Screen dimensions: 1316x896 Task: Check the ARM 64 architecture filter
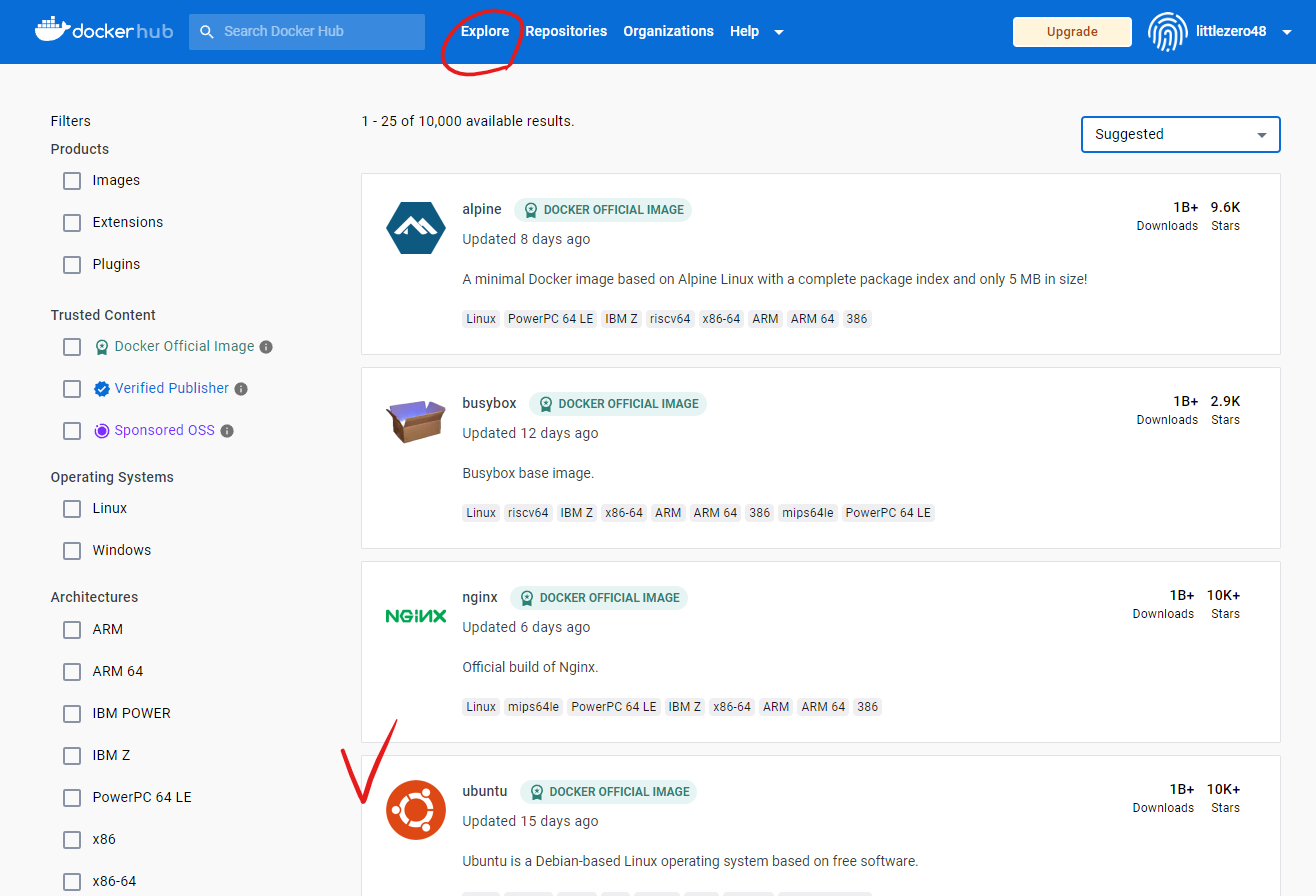(x=72, y=672)
